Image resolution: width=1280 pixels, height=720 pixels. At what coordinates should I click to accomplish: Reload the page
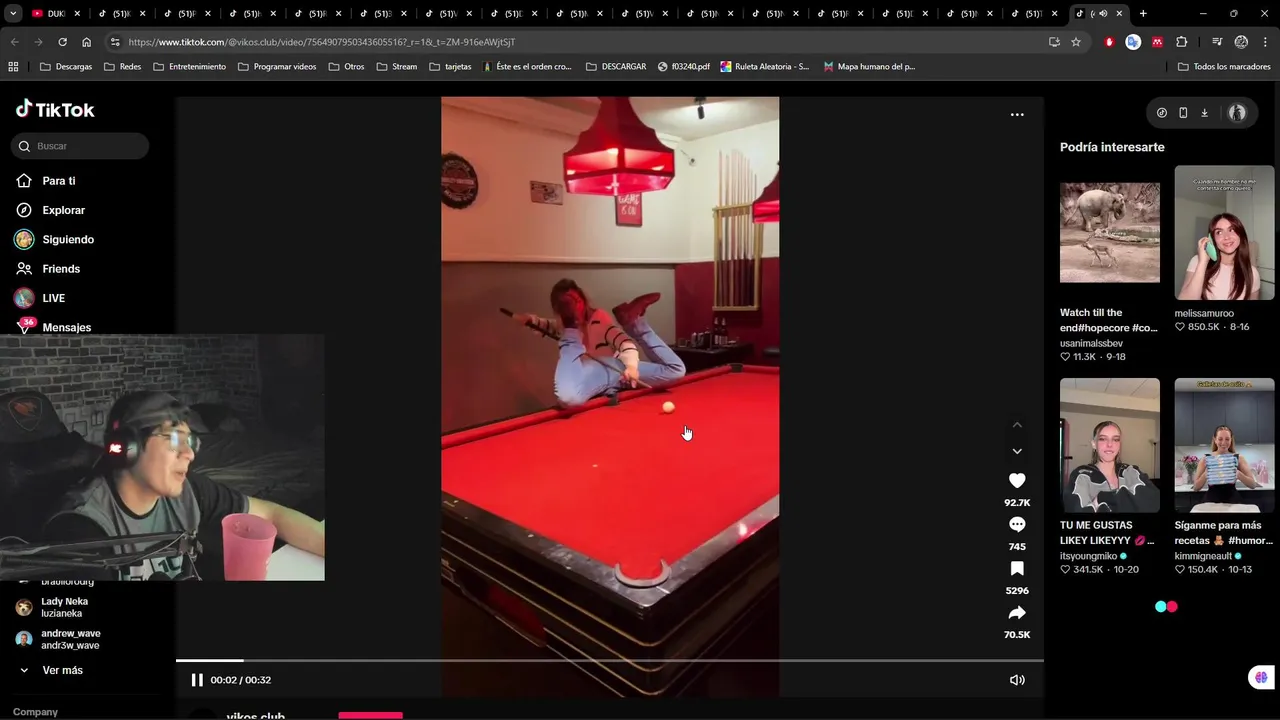tap(62, 42)
